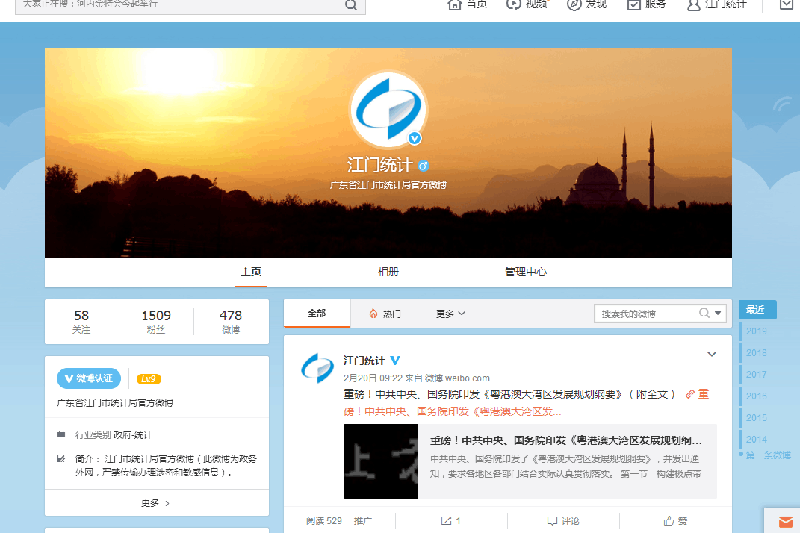800x533 pixels.
Task: Open the dark article thumbnail image
Action: click(381, 461)
